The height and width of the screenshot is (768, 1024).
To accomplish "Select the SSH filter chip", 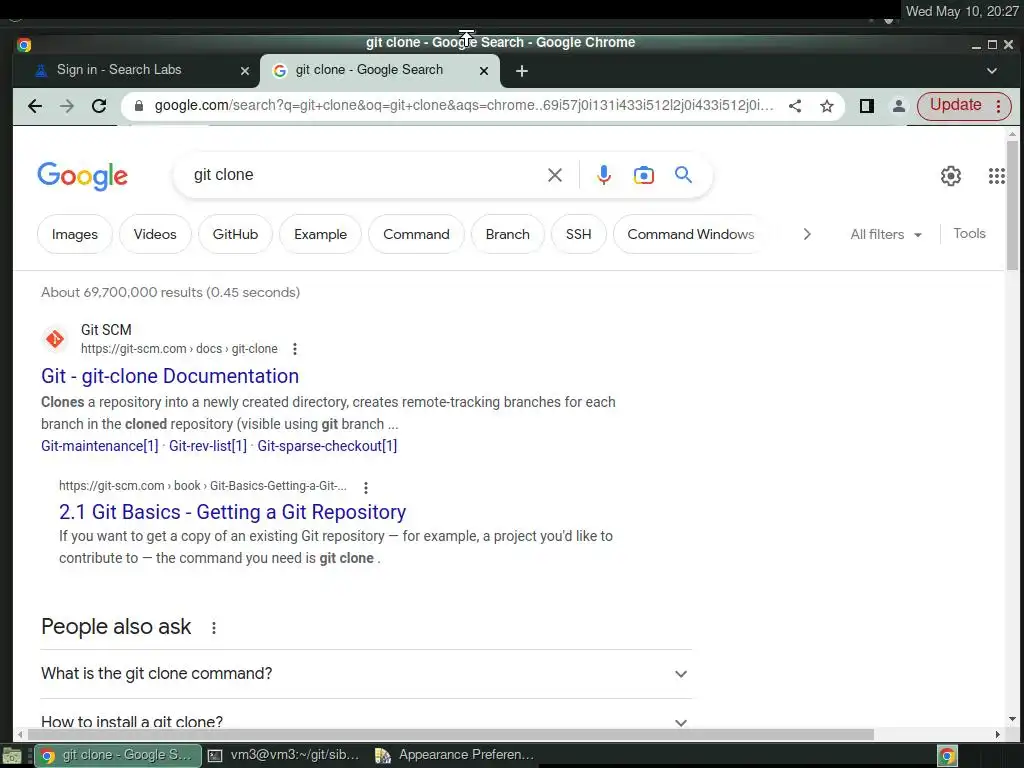I will 578,234.
